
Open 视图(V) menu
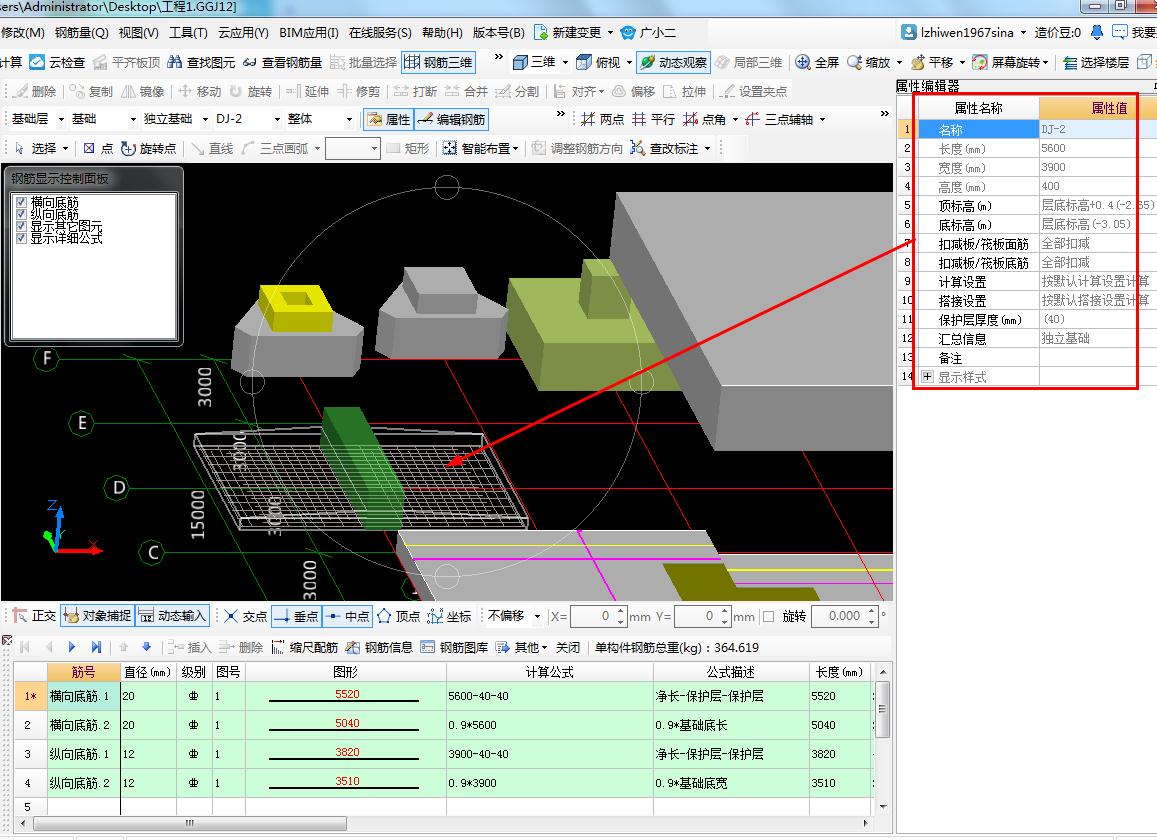[139, 32]
